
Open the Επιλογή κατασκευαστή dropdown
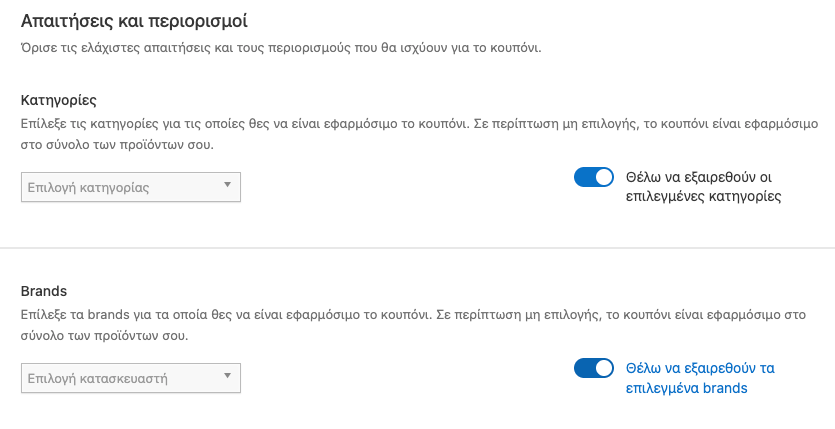pos(130,378)
